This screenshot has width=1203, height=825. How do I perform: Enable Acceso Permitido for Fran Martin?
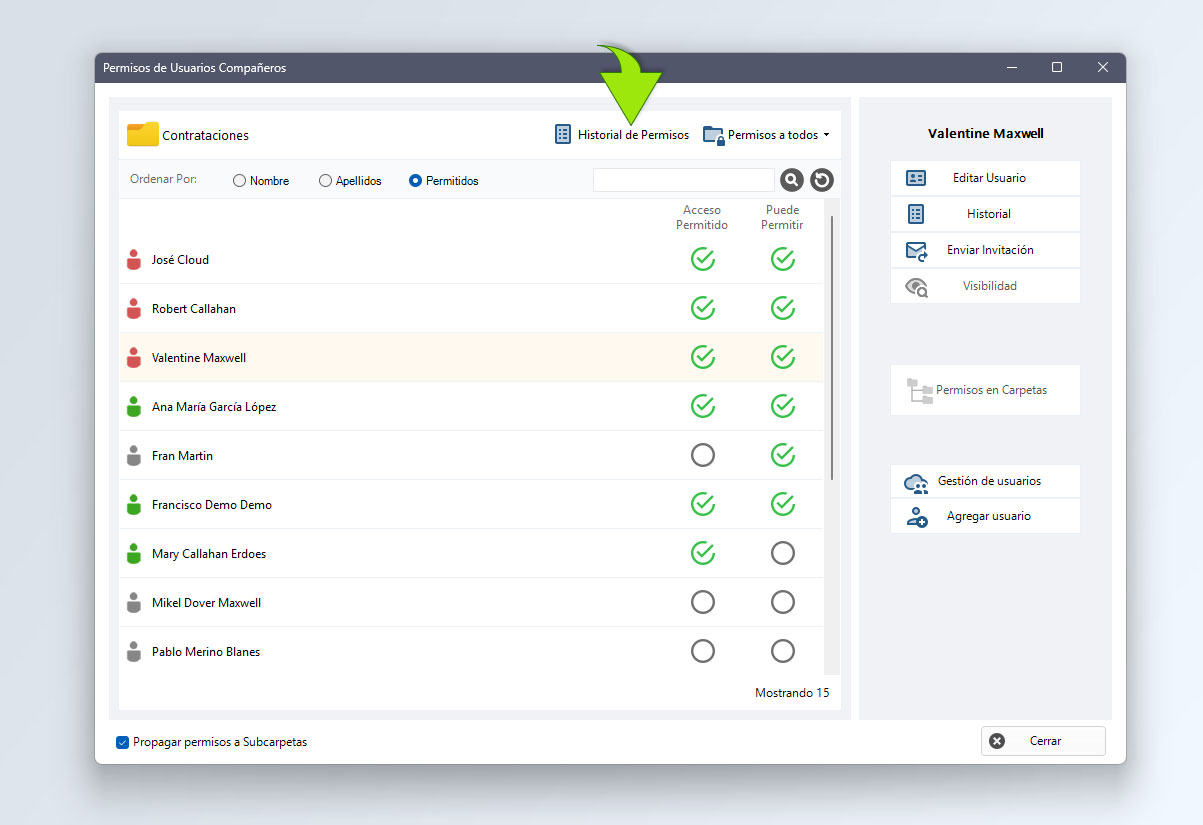[x=703, y=456]
